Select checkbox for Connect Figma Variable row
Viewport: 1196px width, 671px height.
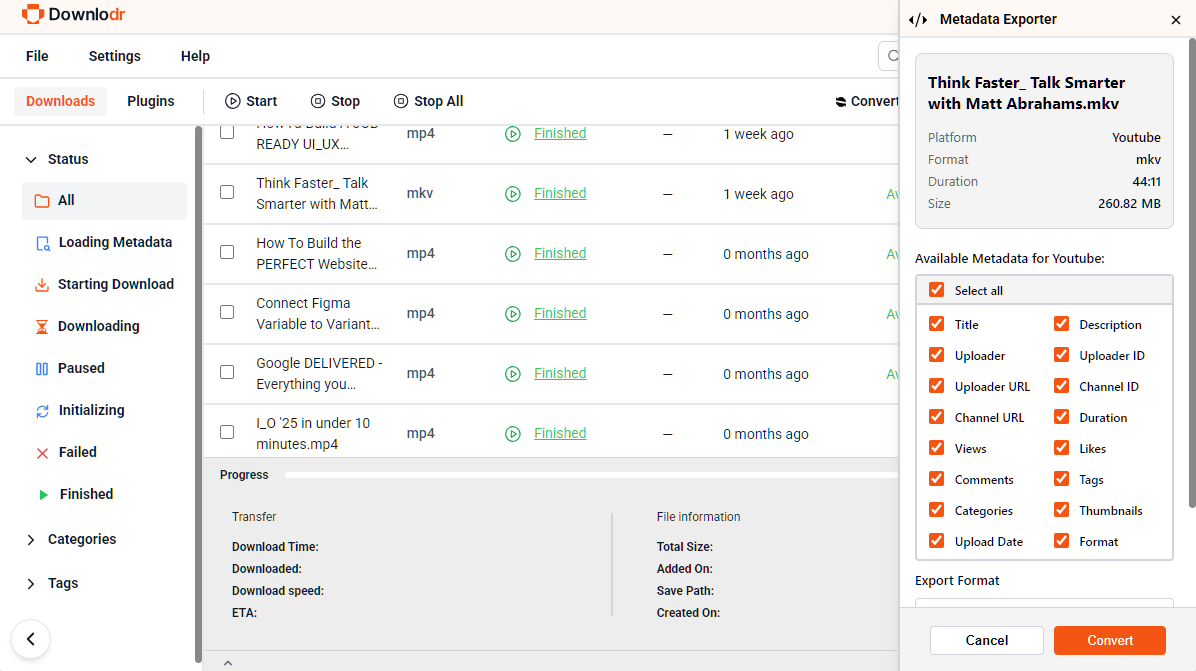[x=227, y=312]
